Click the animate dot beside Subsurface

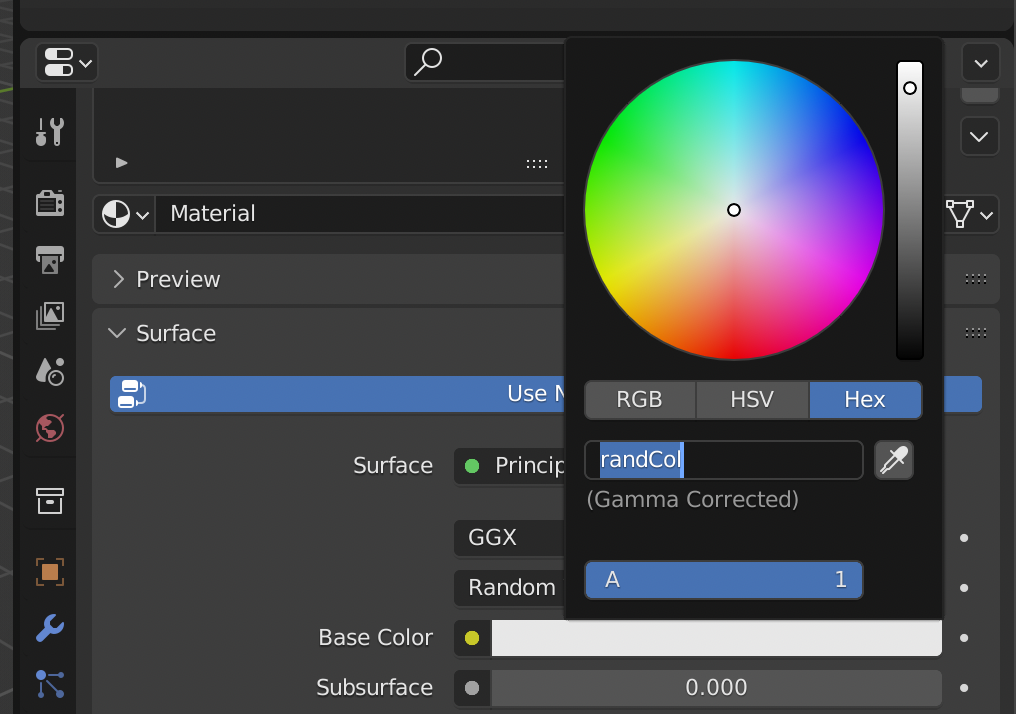[964, 688]
